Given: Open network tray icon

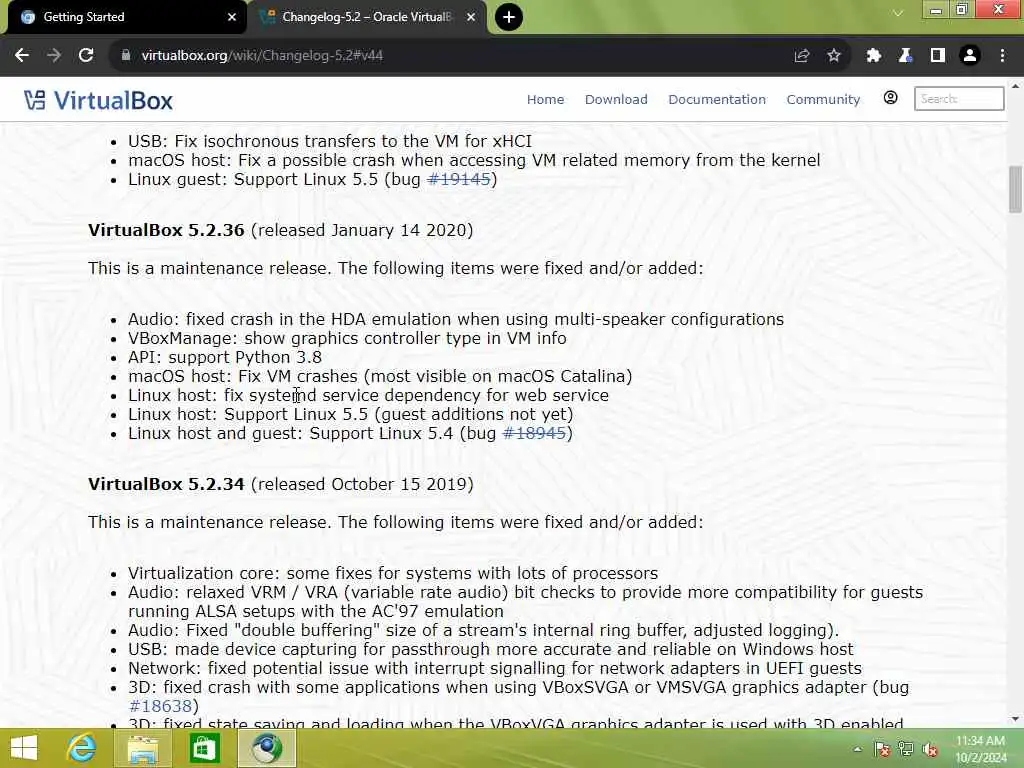Looking at the screenshot, I should [x=906, y=750].
